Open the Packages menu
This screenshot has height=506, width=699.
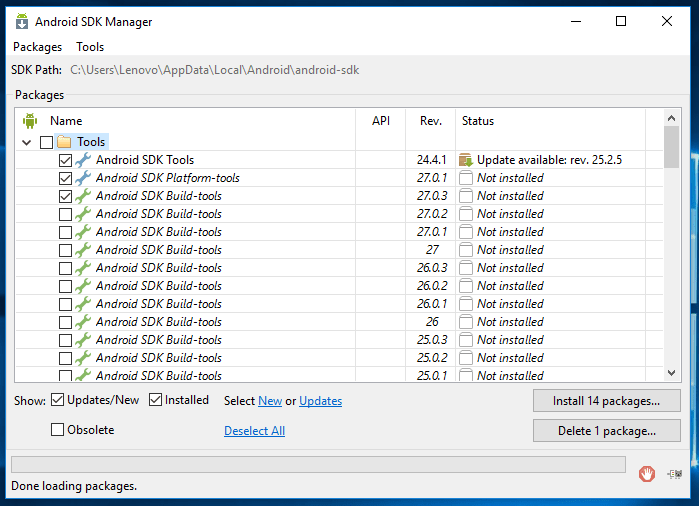37,47
